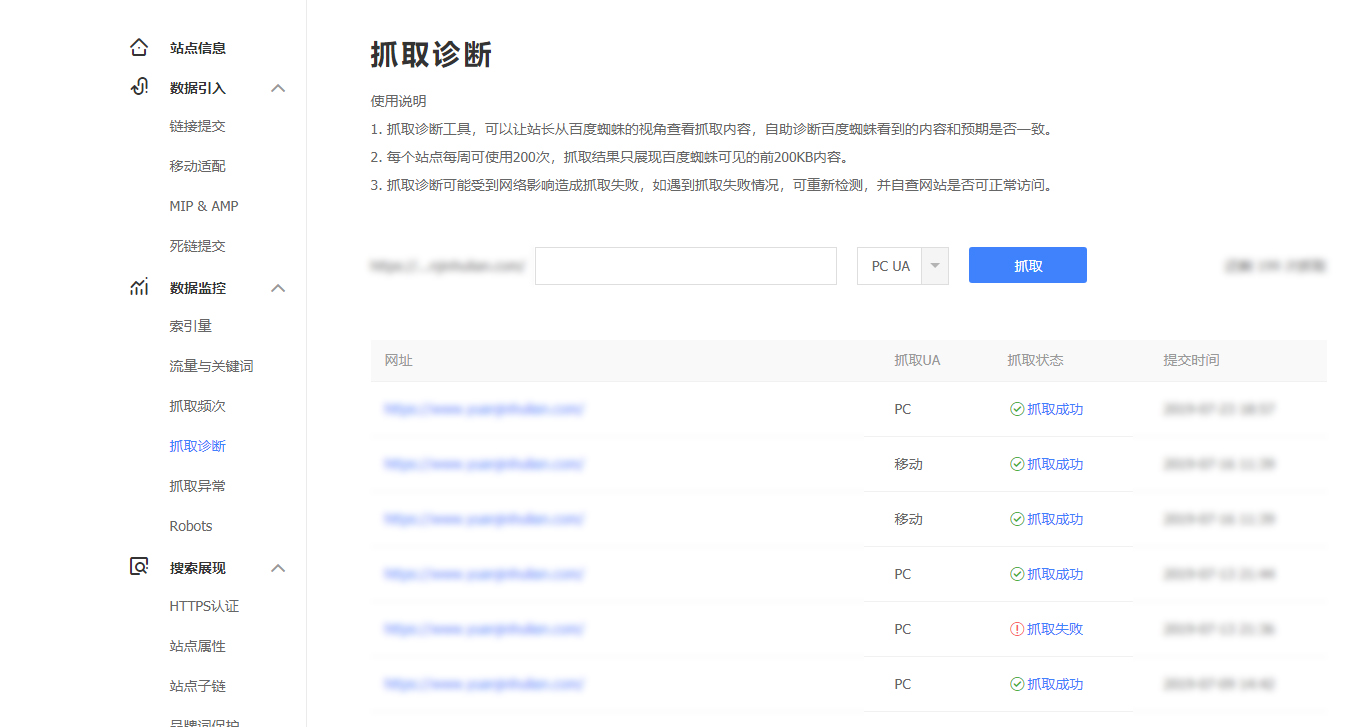Click the 数据引入 section icon
The image size is (1361, 727).
[138, 87]
